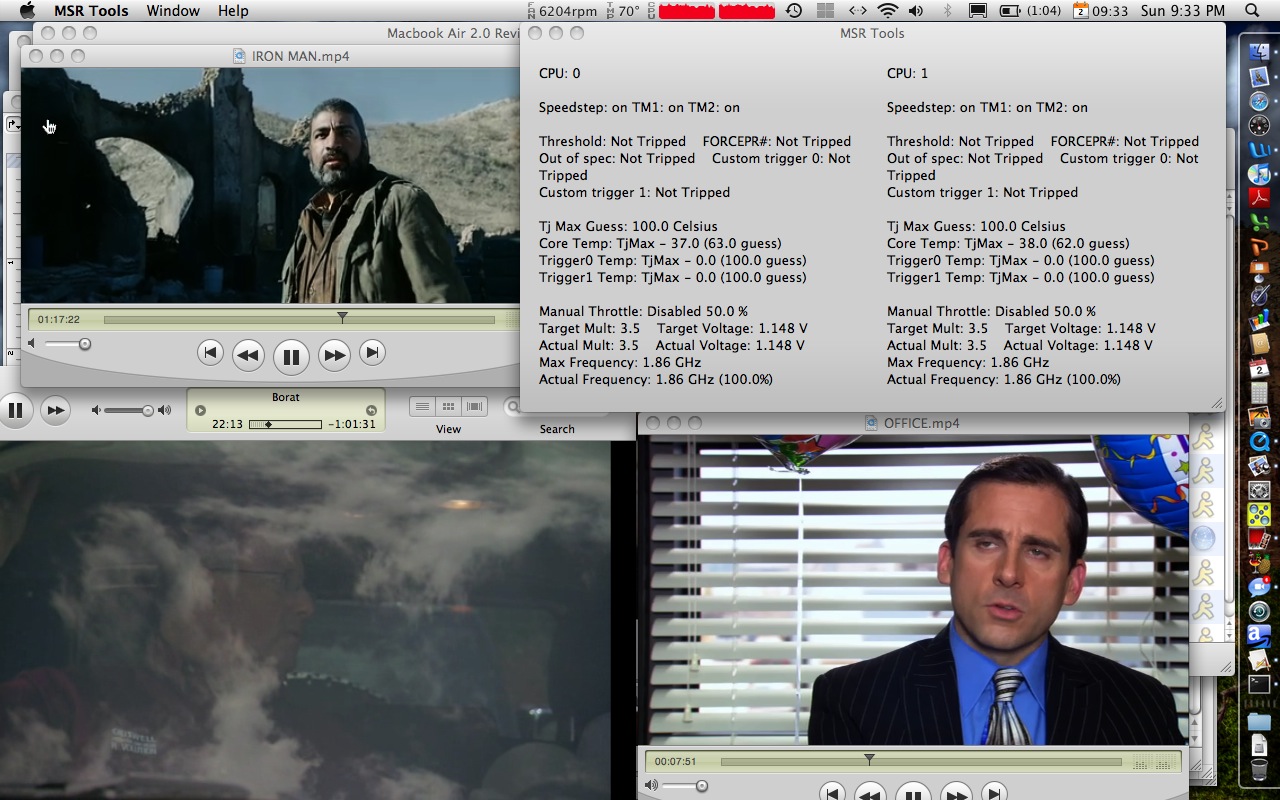Open the Trash in the Dock

click(1259, 770)
